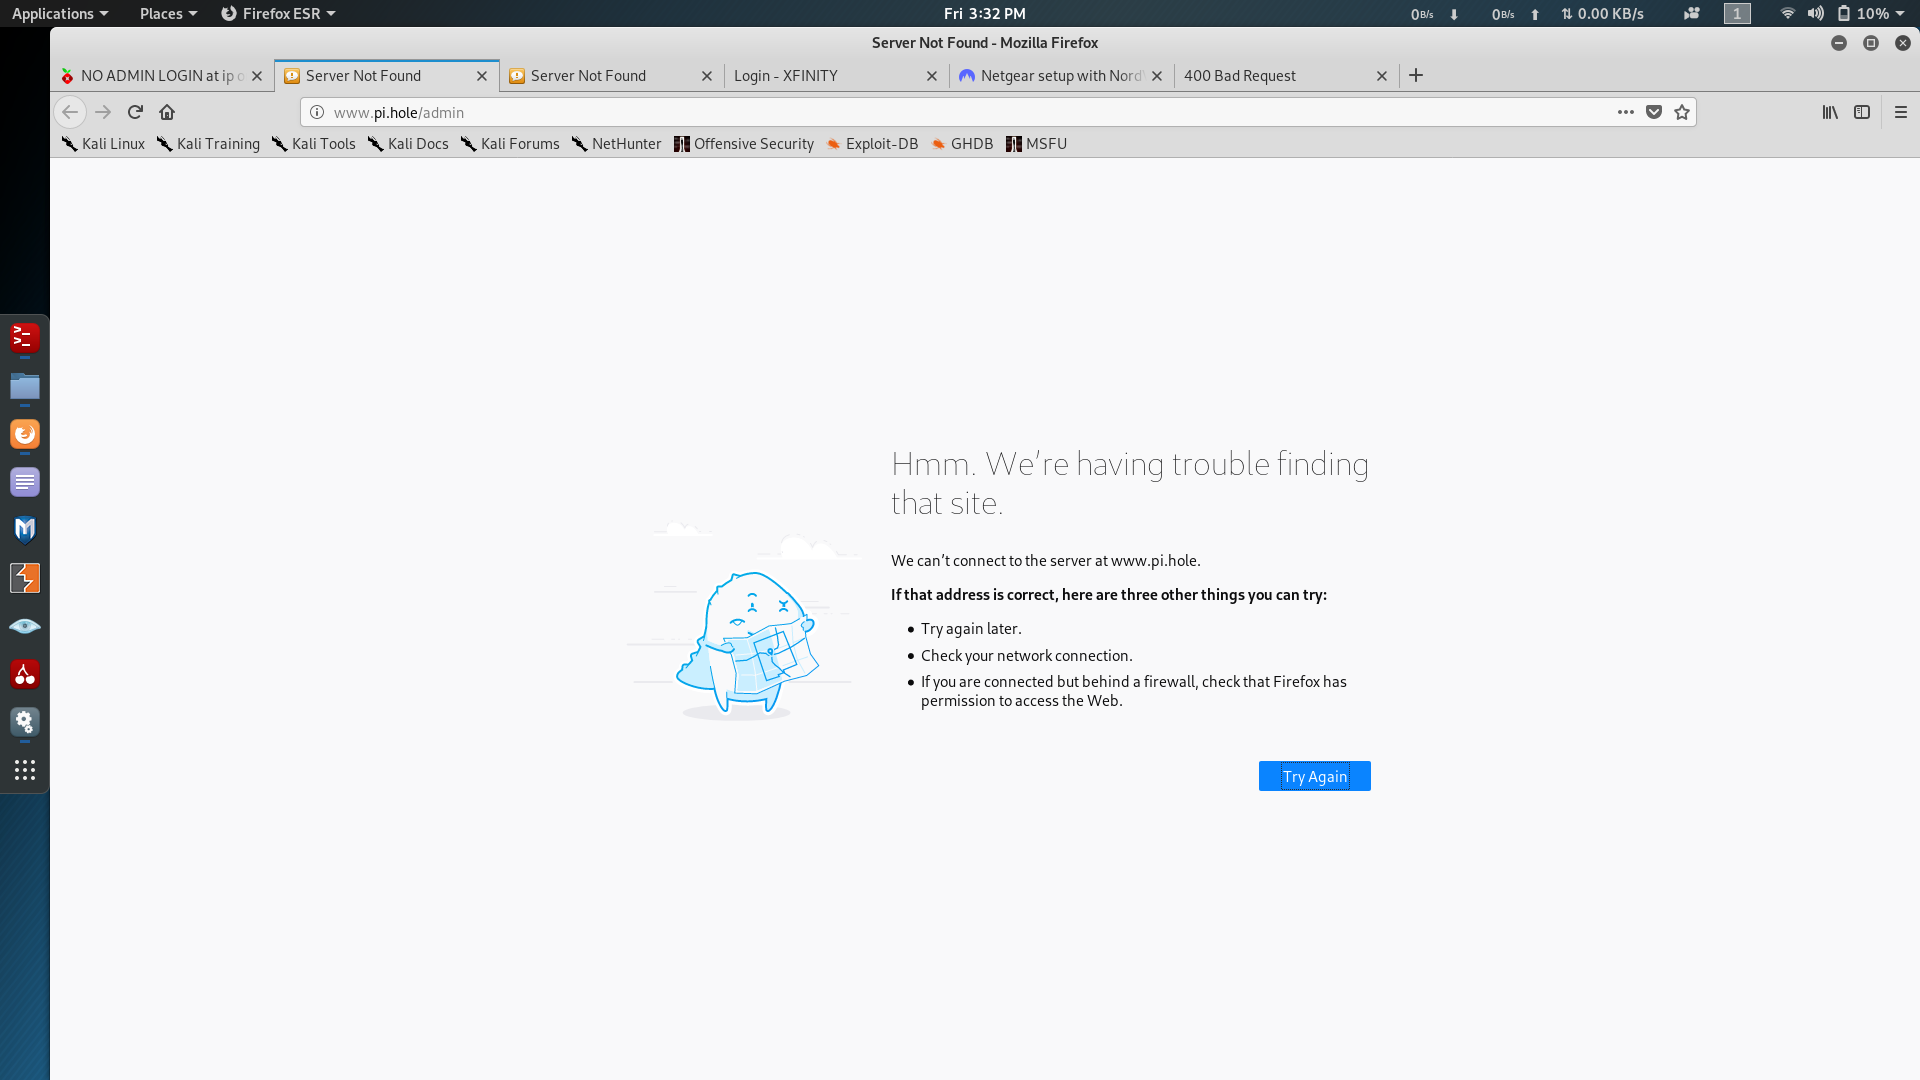Open the Offensive Security bookmark
Viewport: 1920px width, 1080px height.
click(744, 143)
